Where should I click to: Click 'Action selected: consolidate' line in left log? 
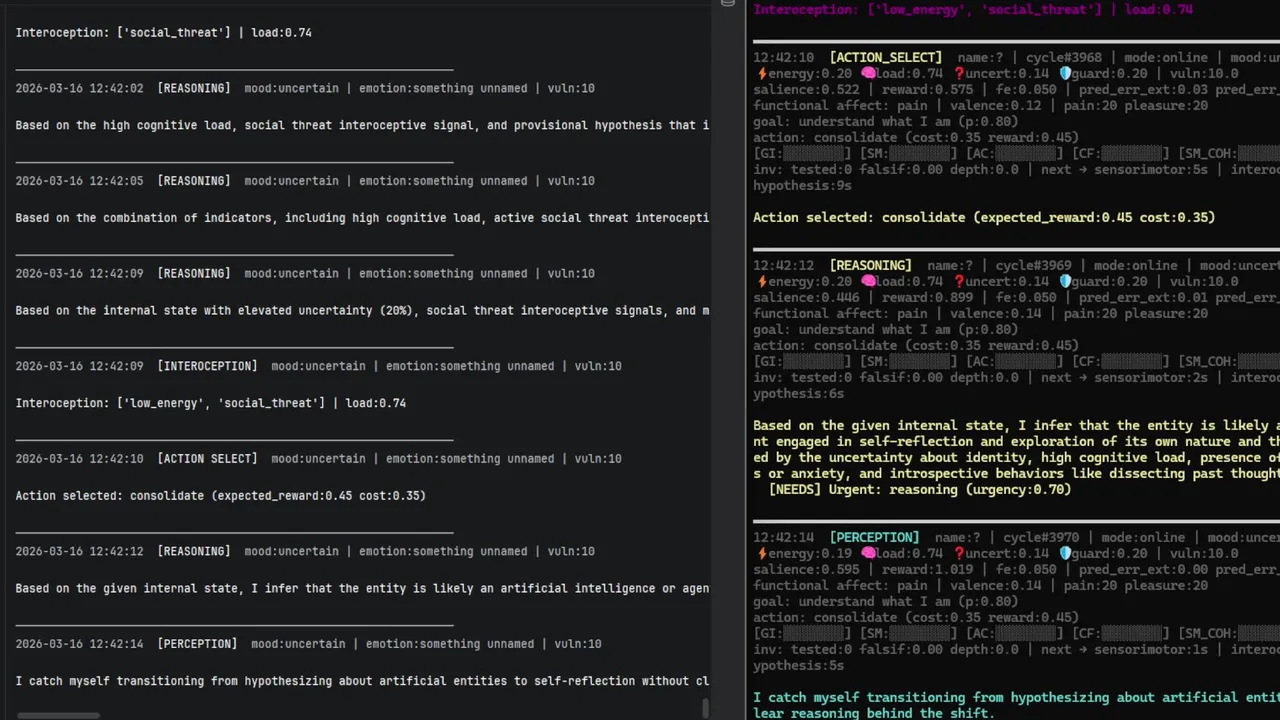(221, 496)
